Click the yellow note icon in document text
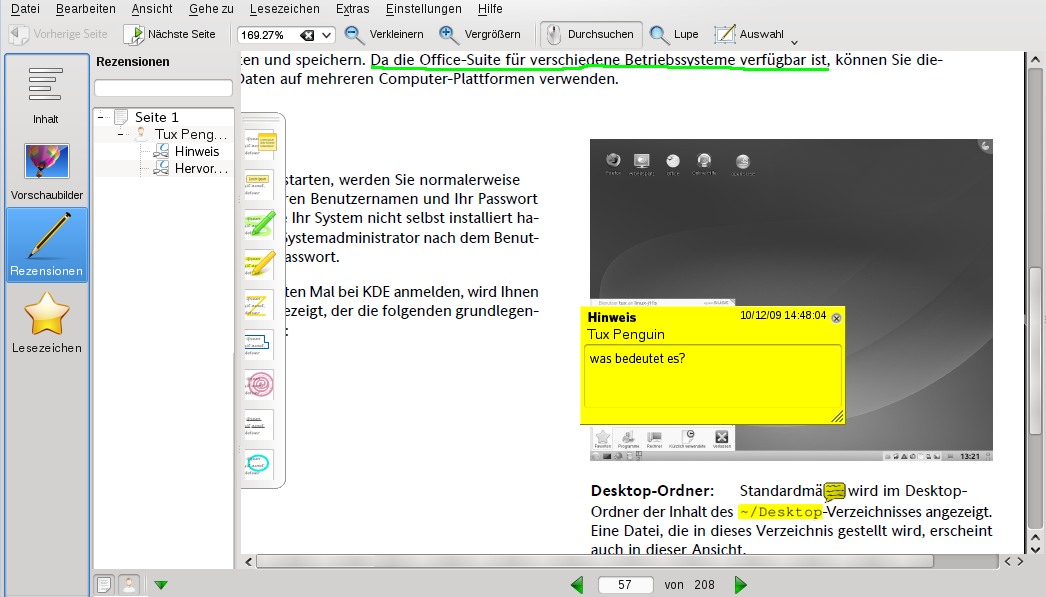Viewport: 1046px width, 597px height. (x=834, y=492)
